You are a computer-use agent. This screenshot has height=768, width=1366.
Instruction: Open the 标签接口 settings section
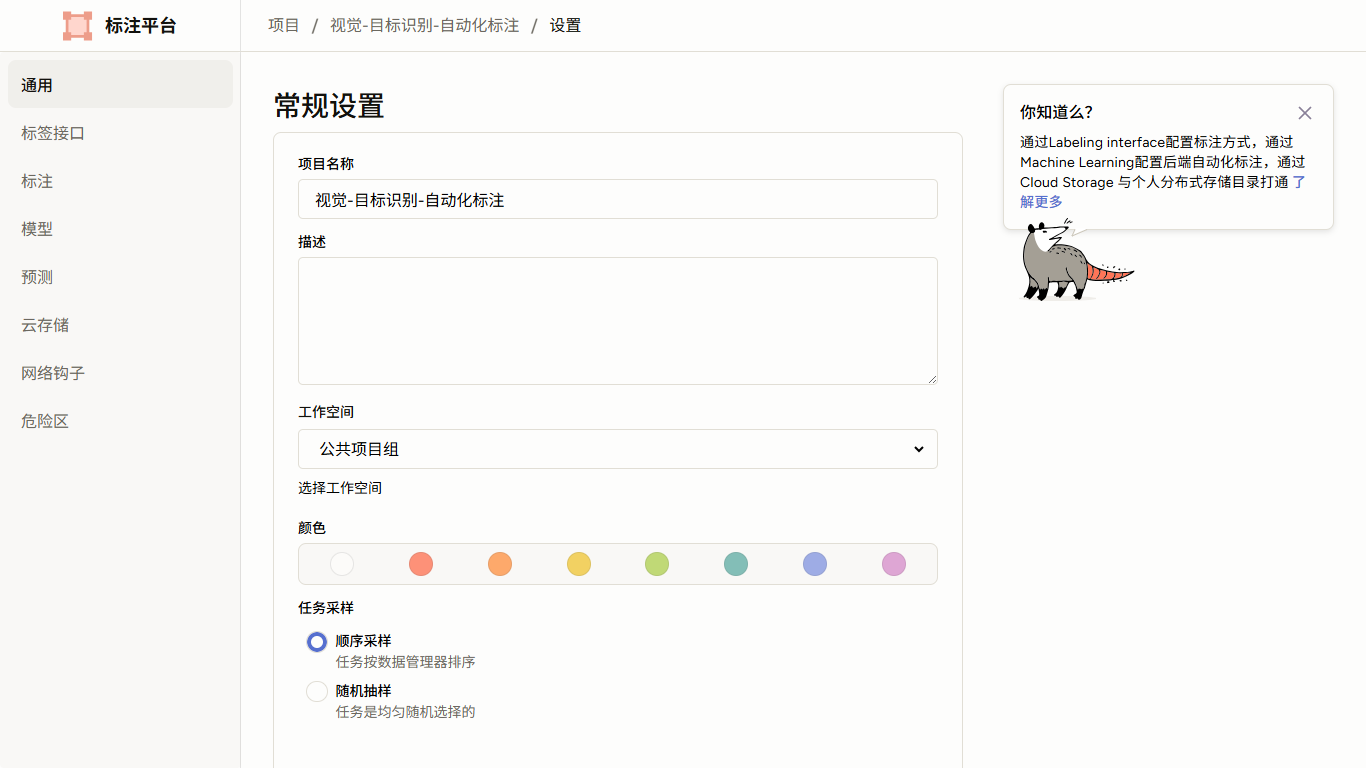120,133
